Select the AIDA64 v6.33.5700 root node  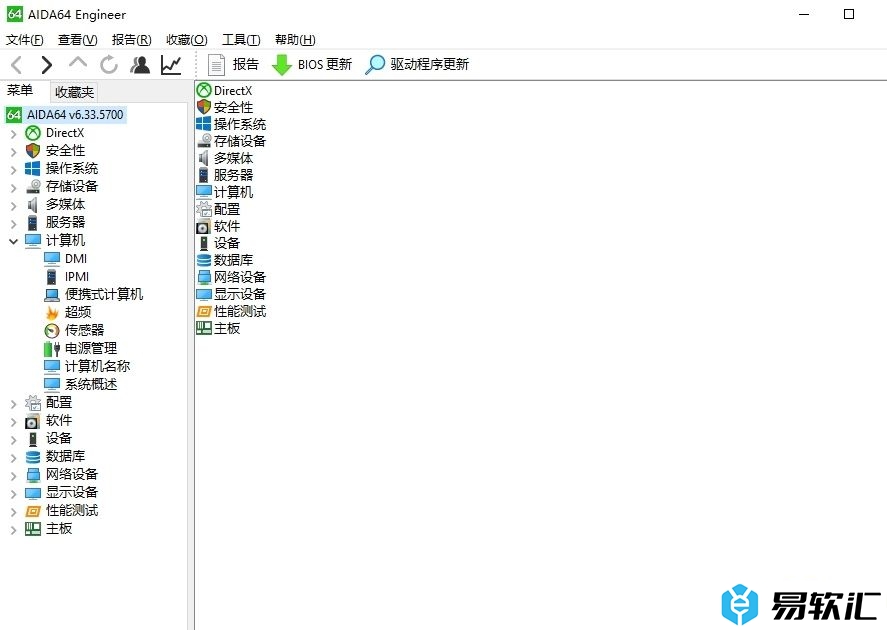coord(75,115)
